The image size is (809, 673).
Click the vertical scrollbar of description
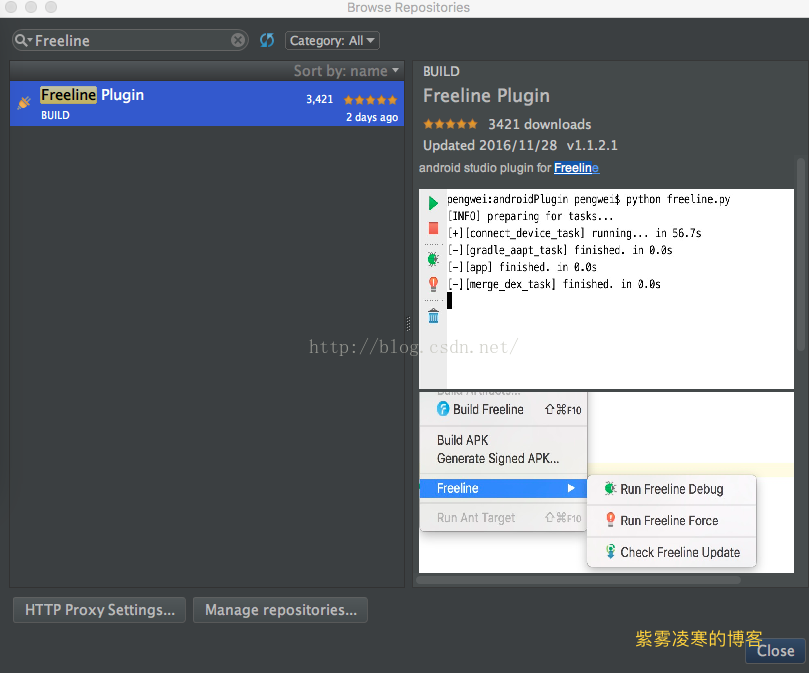[x=801, y=255]
